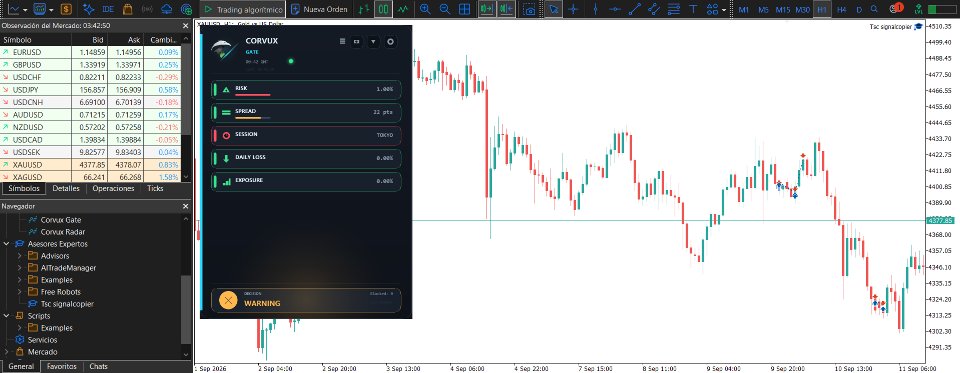Select the cursor arrow tool
The width and height of the screenshot is (960, 373).
[x=553, y=9]
